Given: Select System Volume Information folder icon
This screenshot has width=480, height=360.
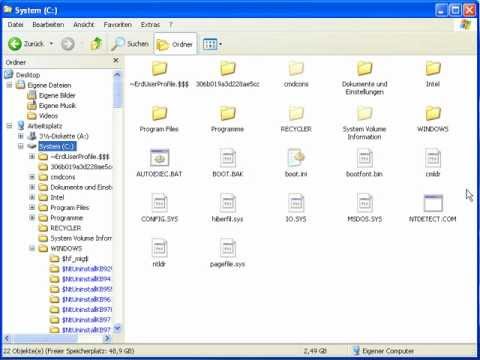Looking at the screenshot, I should click(x=364, y=113).
